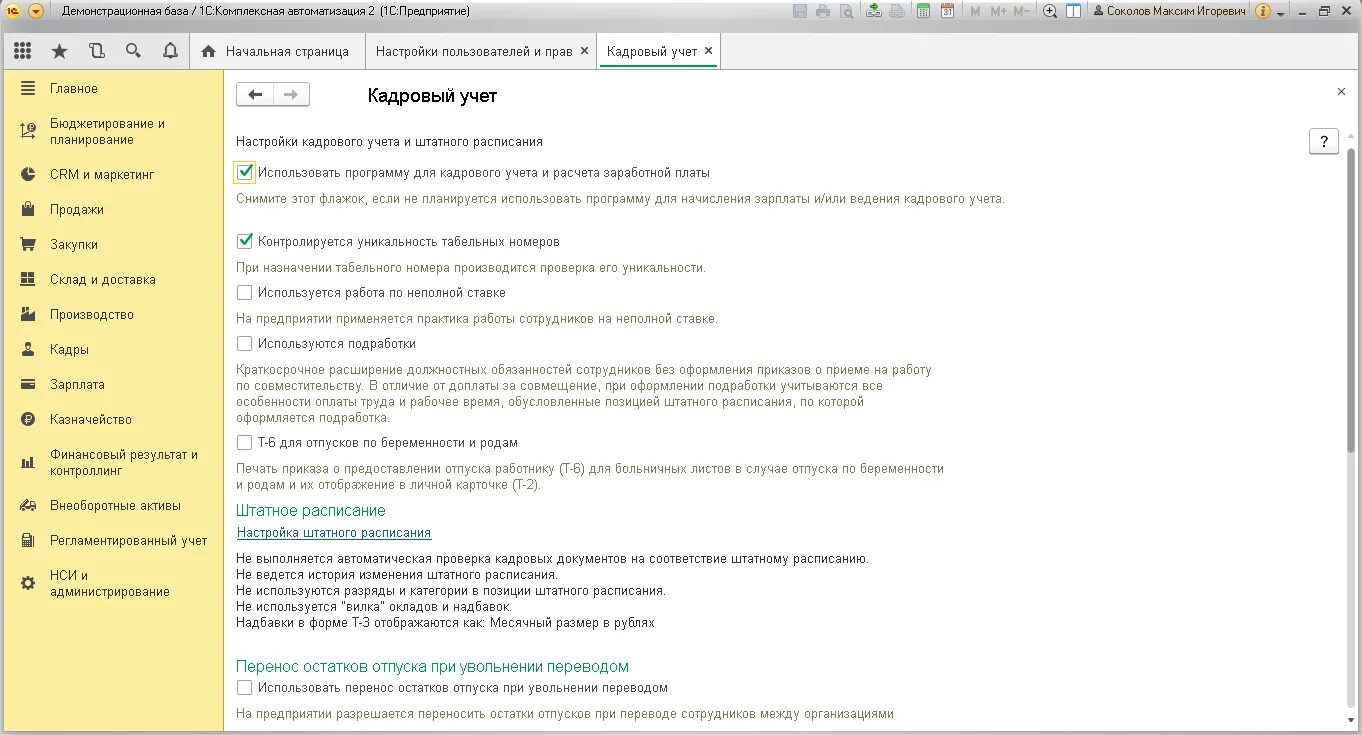1362x735 pixels.
Task: Uncheck Использовать программу для кадрового учета
Action: pos(245,172)
